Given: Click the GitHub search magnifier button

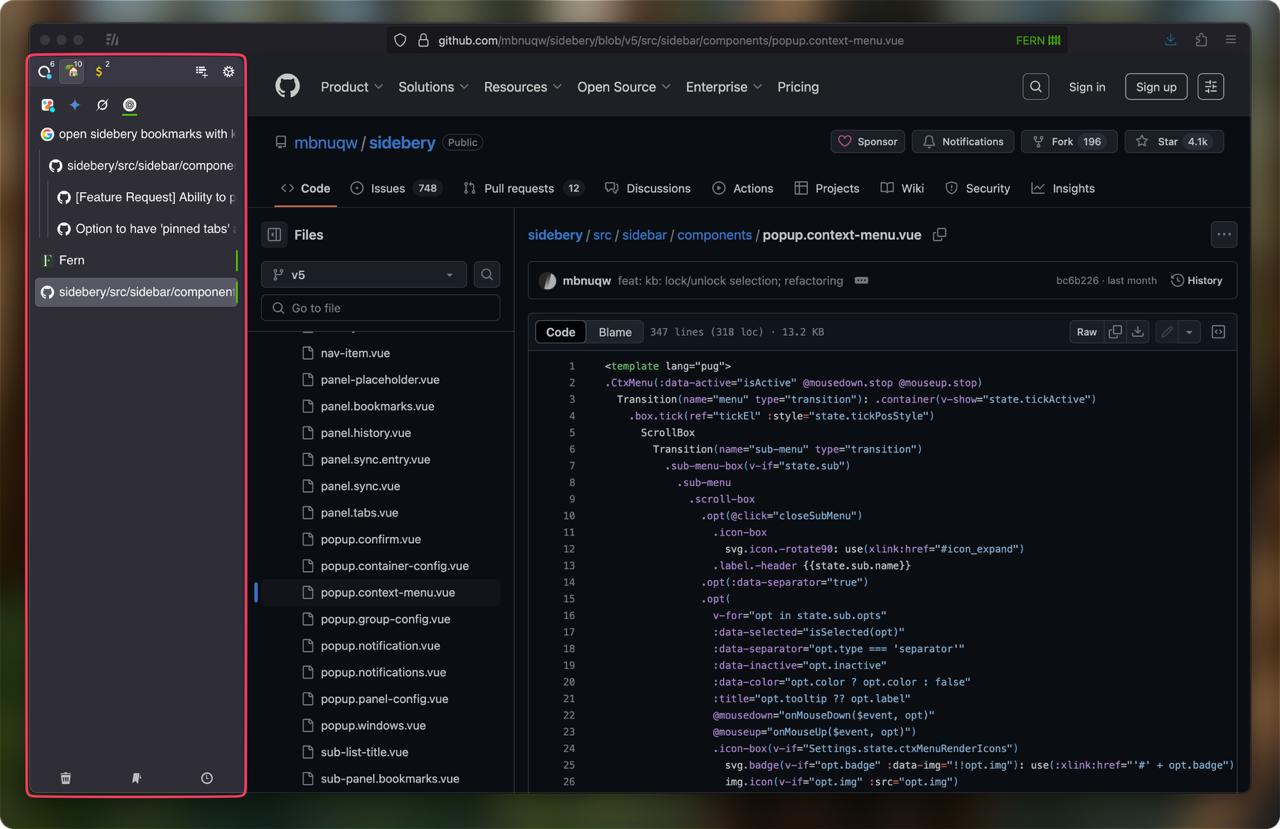Looking at the screenshot, I should (1036, 87).
